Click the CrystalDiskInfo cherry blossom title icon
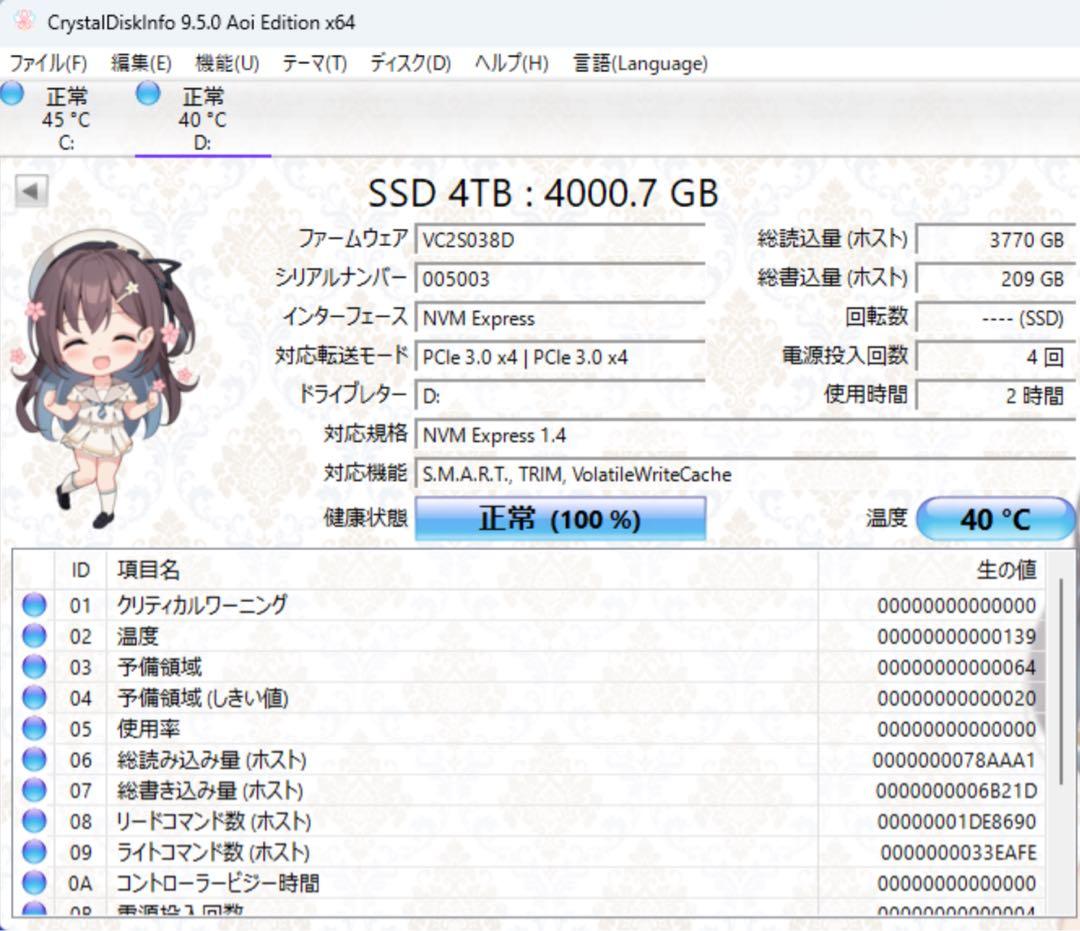Viewport: 1080px width, 931px height. 22,21
